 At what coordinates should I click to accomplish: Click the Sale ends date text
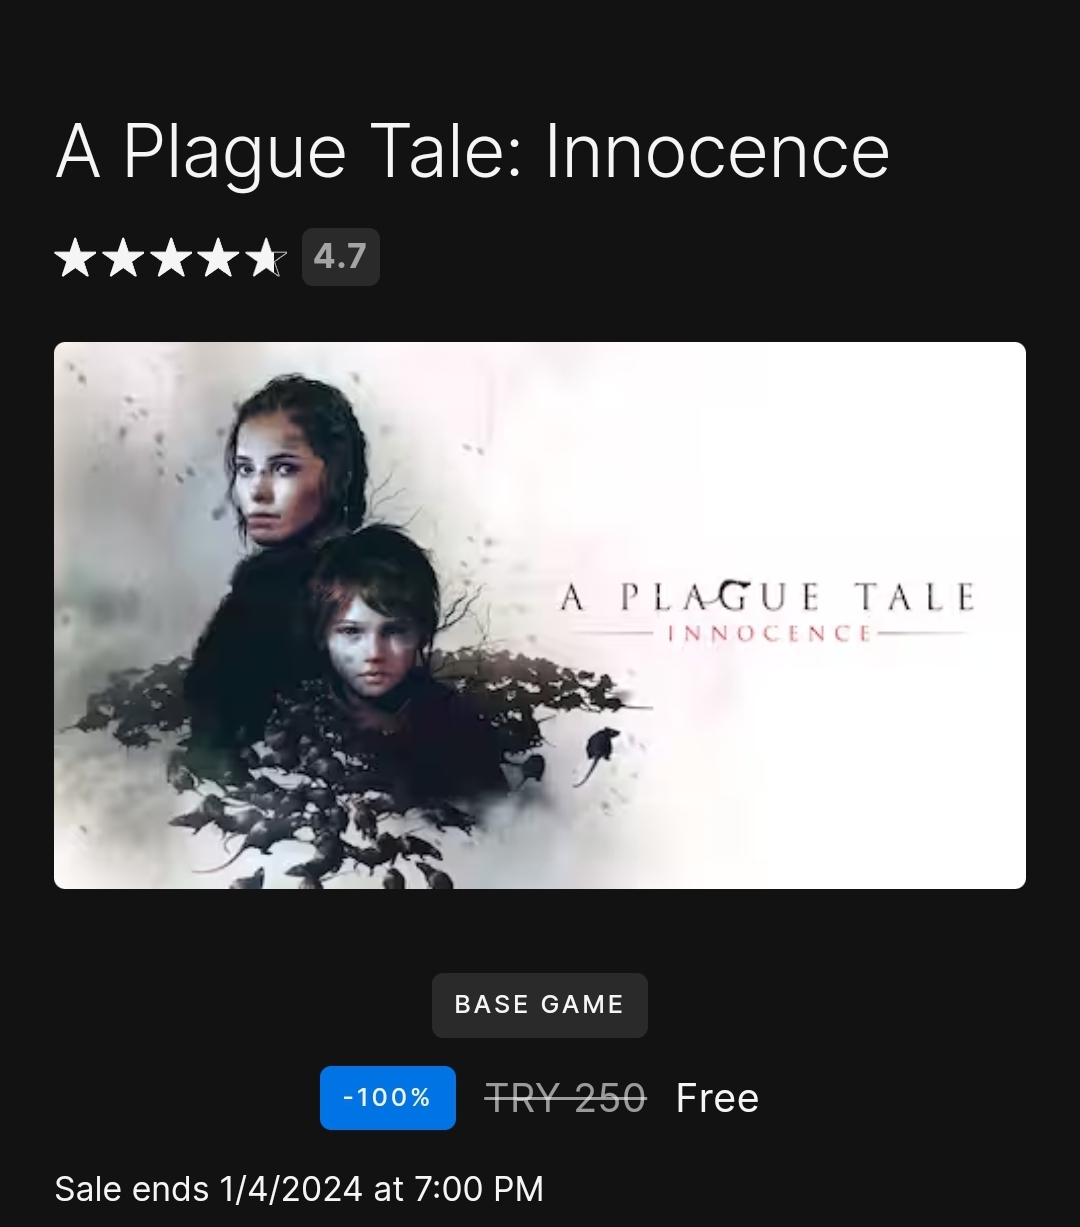299,1189
